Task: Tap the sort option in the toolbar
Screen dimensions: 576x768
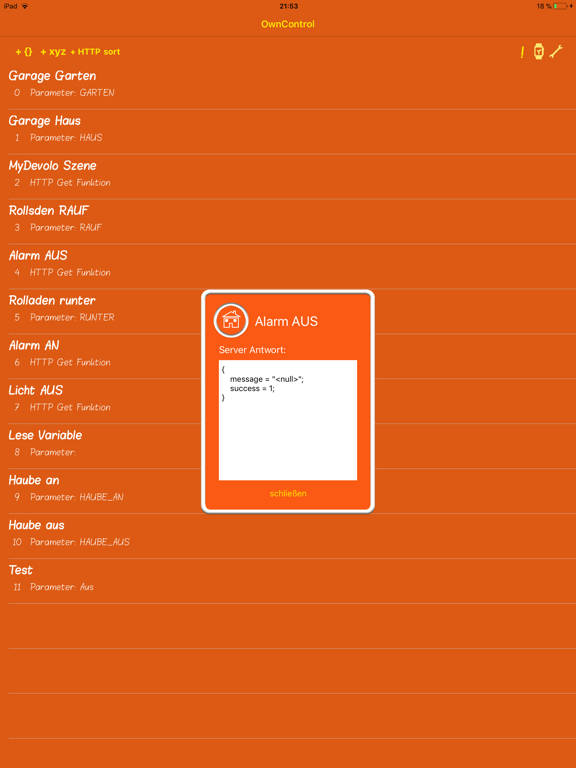Action: (112, 52)
